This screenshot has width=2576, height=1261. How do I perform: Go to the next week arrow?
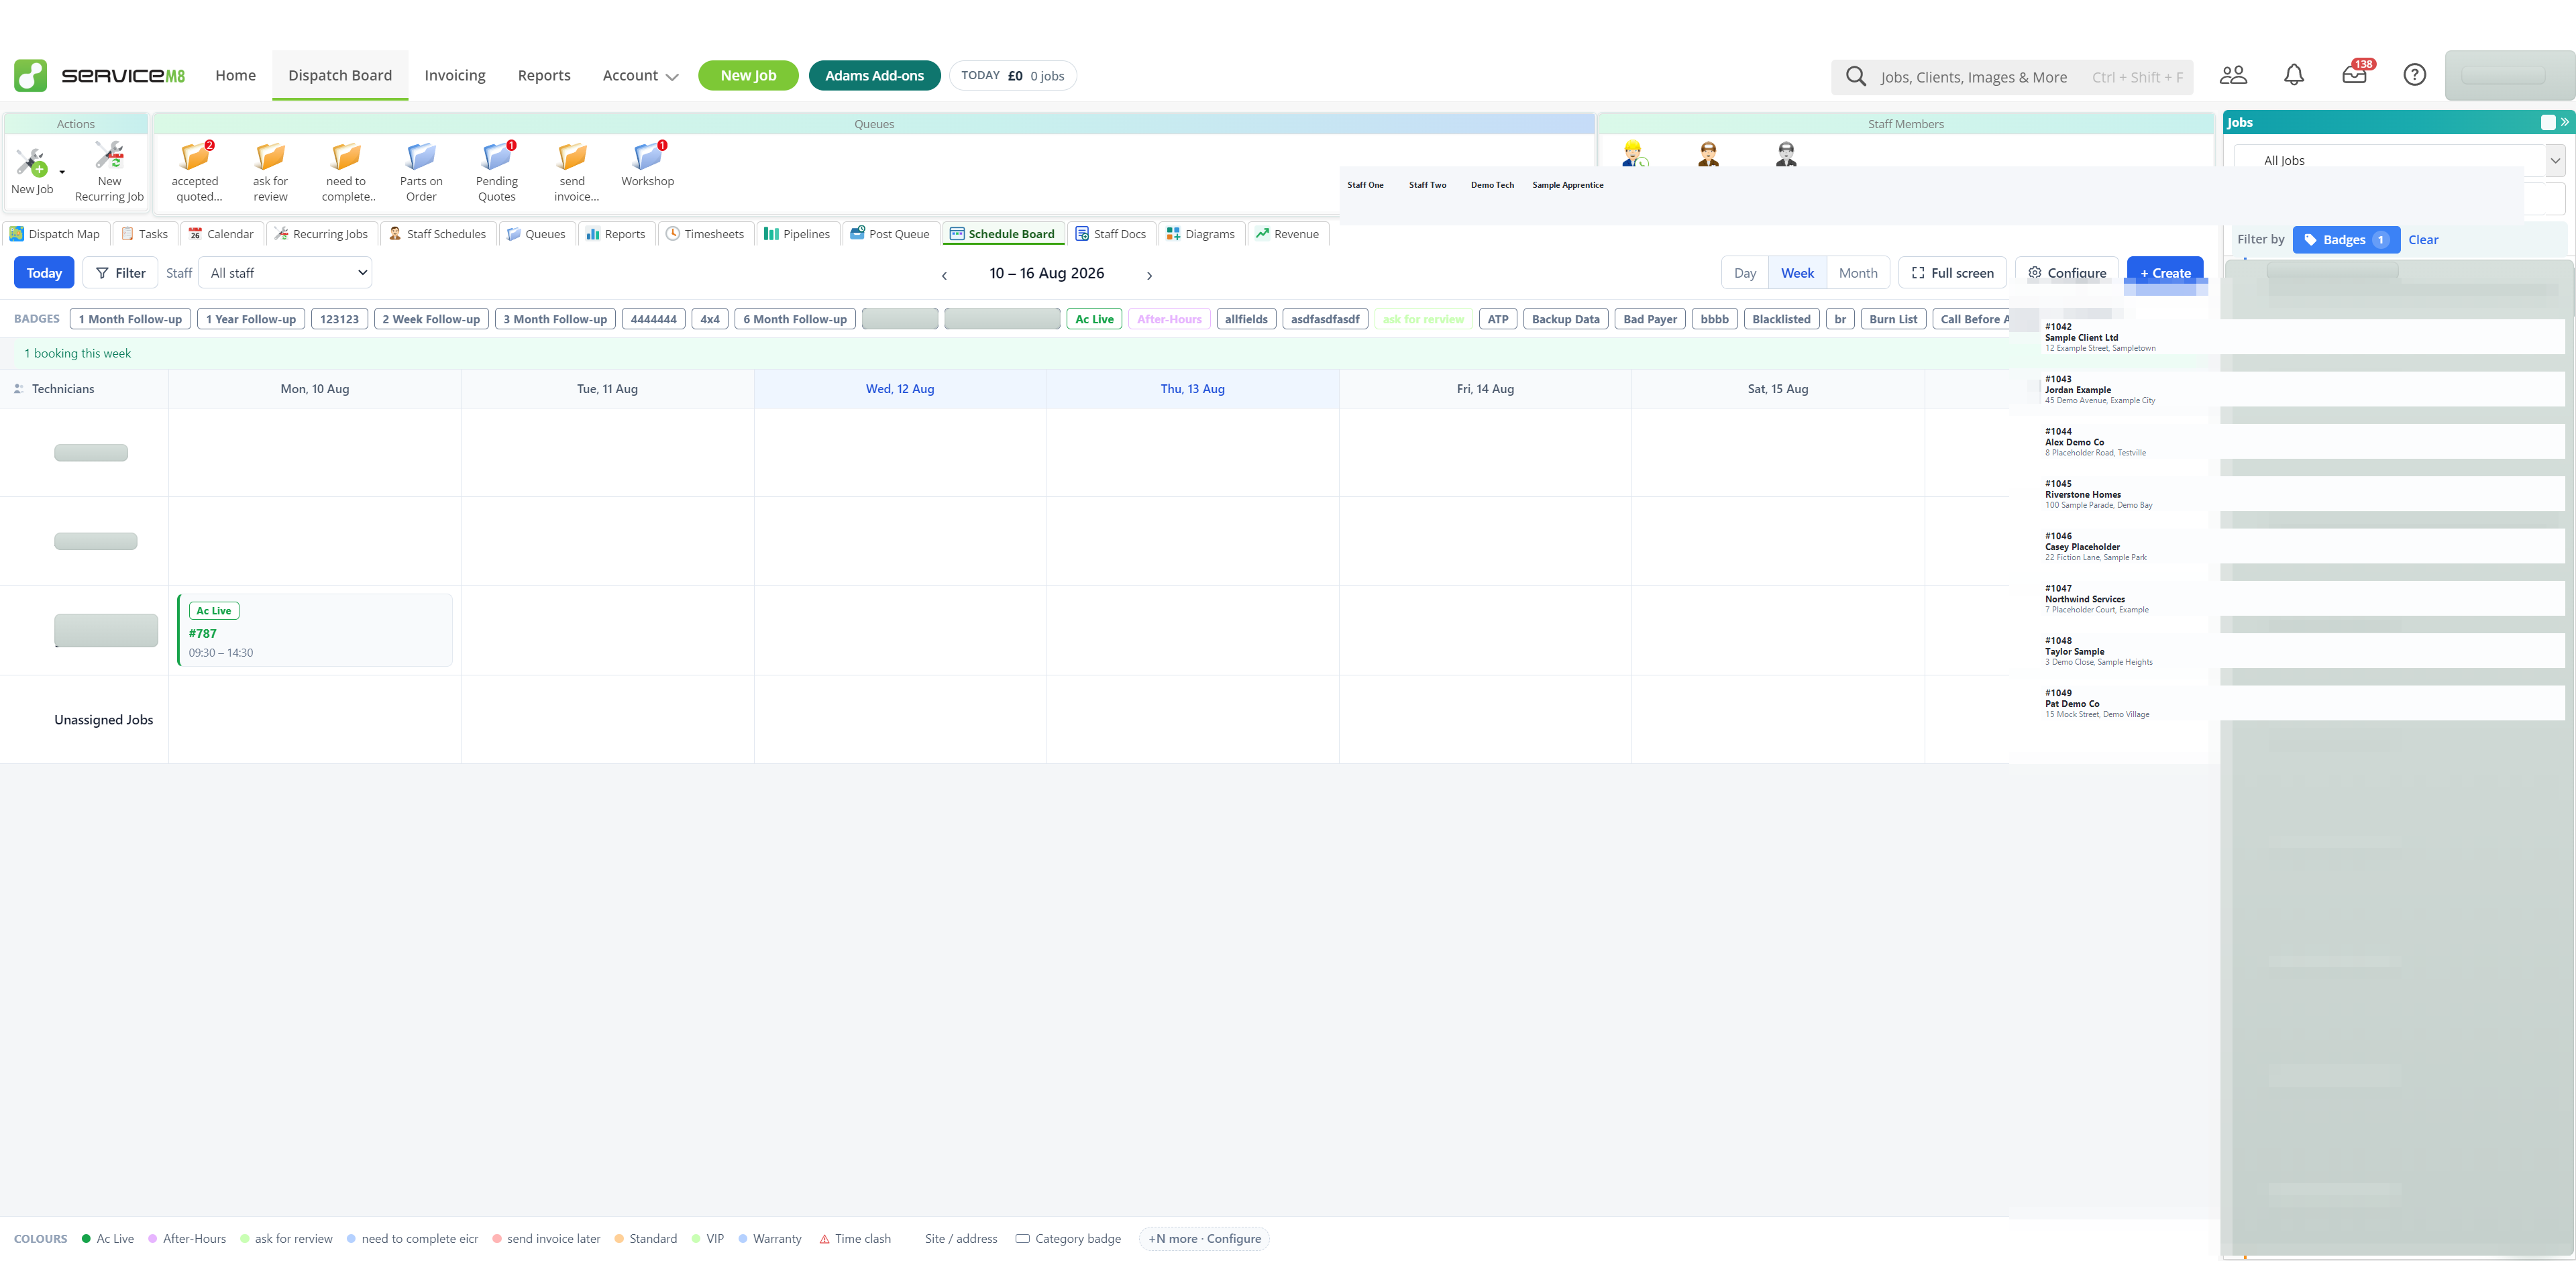pos(1149,275)
